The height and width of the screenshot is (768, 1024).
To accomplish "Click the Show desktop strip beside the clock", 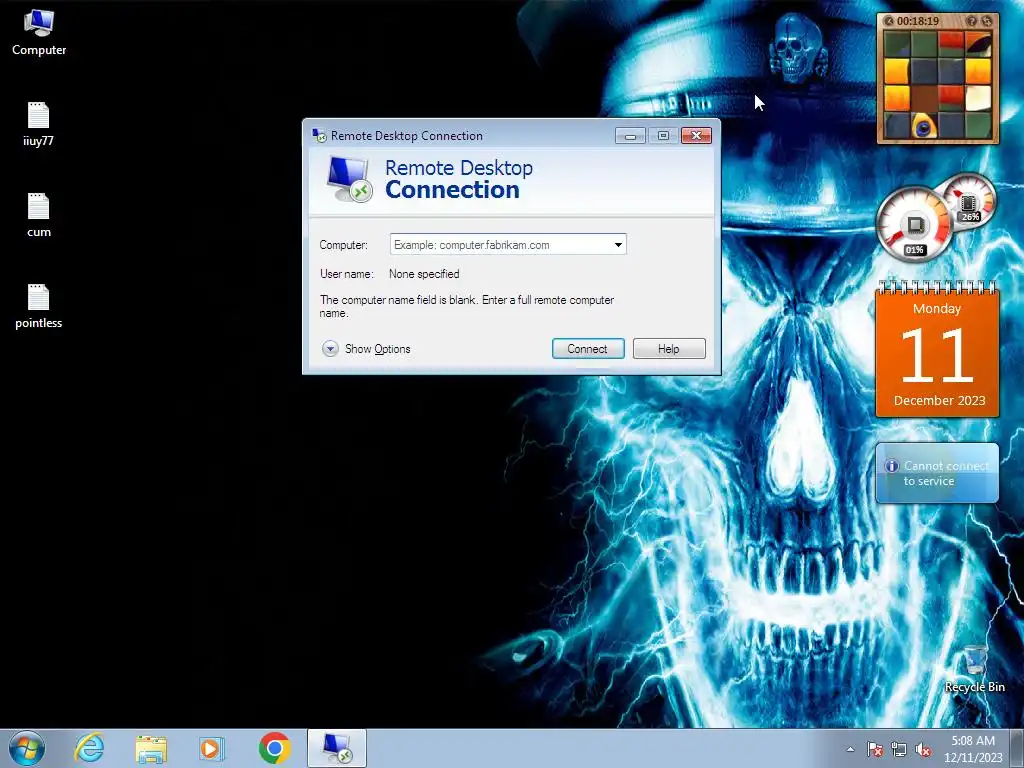I will (x=1017, y=748).
